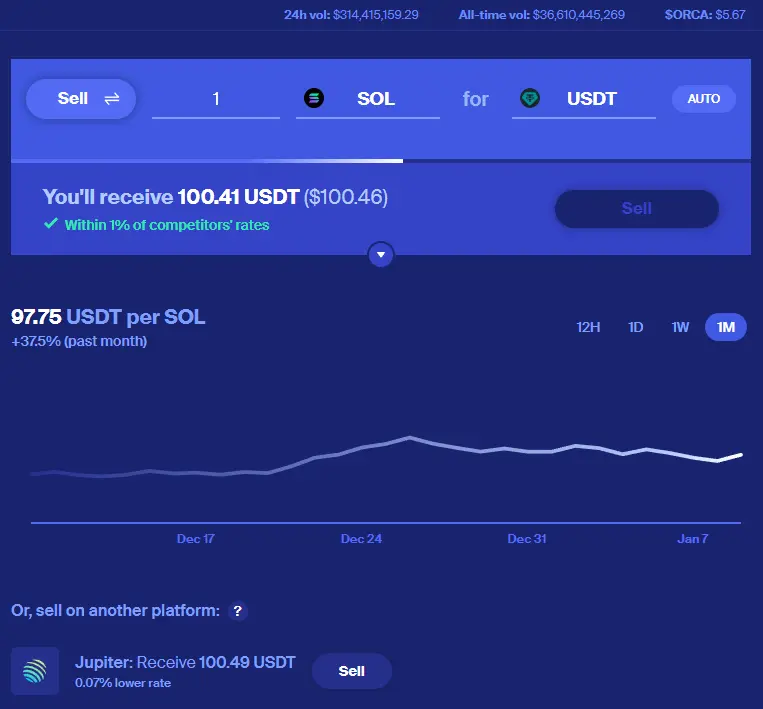
Task: Click the Jan 7 chart axis label
Action: tap(692, 539)
